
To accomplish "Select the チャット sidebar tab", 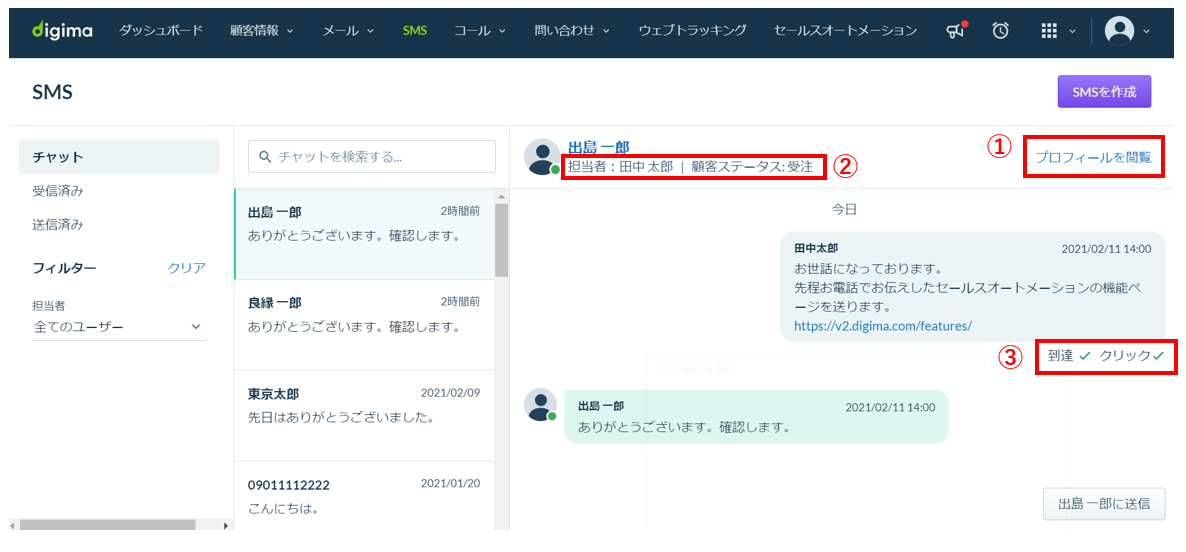I will click(120, 157).
